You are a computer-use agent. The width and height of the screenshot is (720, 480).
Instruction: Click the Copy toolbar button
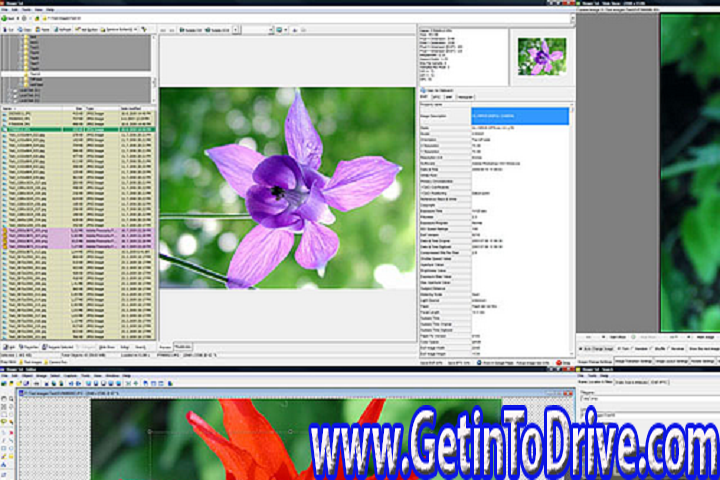pyautogui.click(x=25, y=30)
